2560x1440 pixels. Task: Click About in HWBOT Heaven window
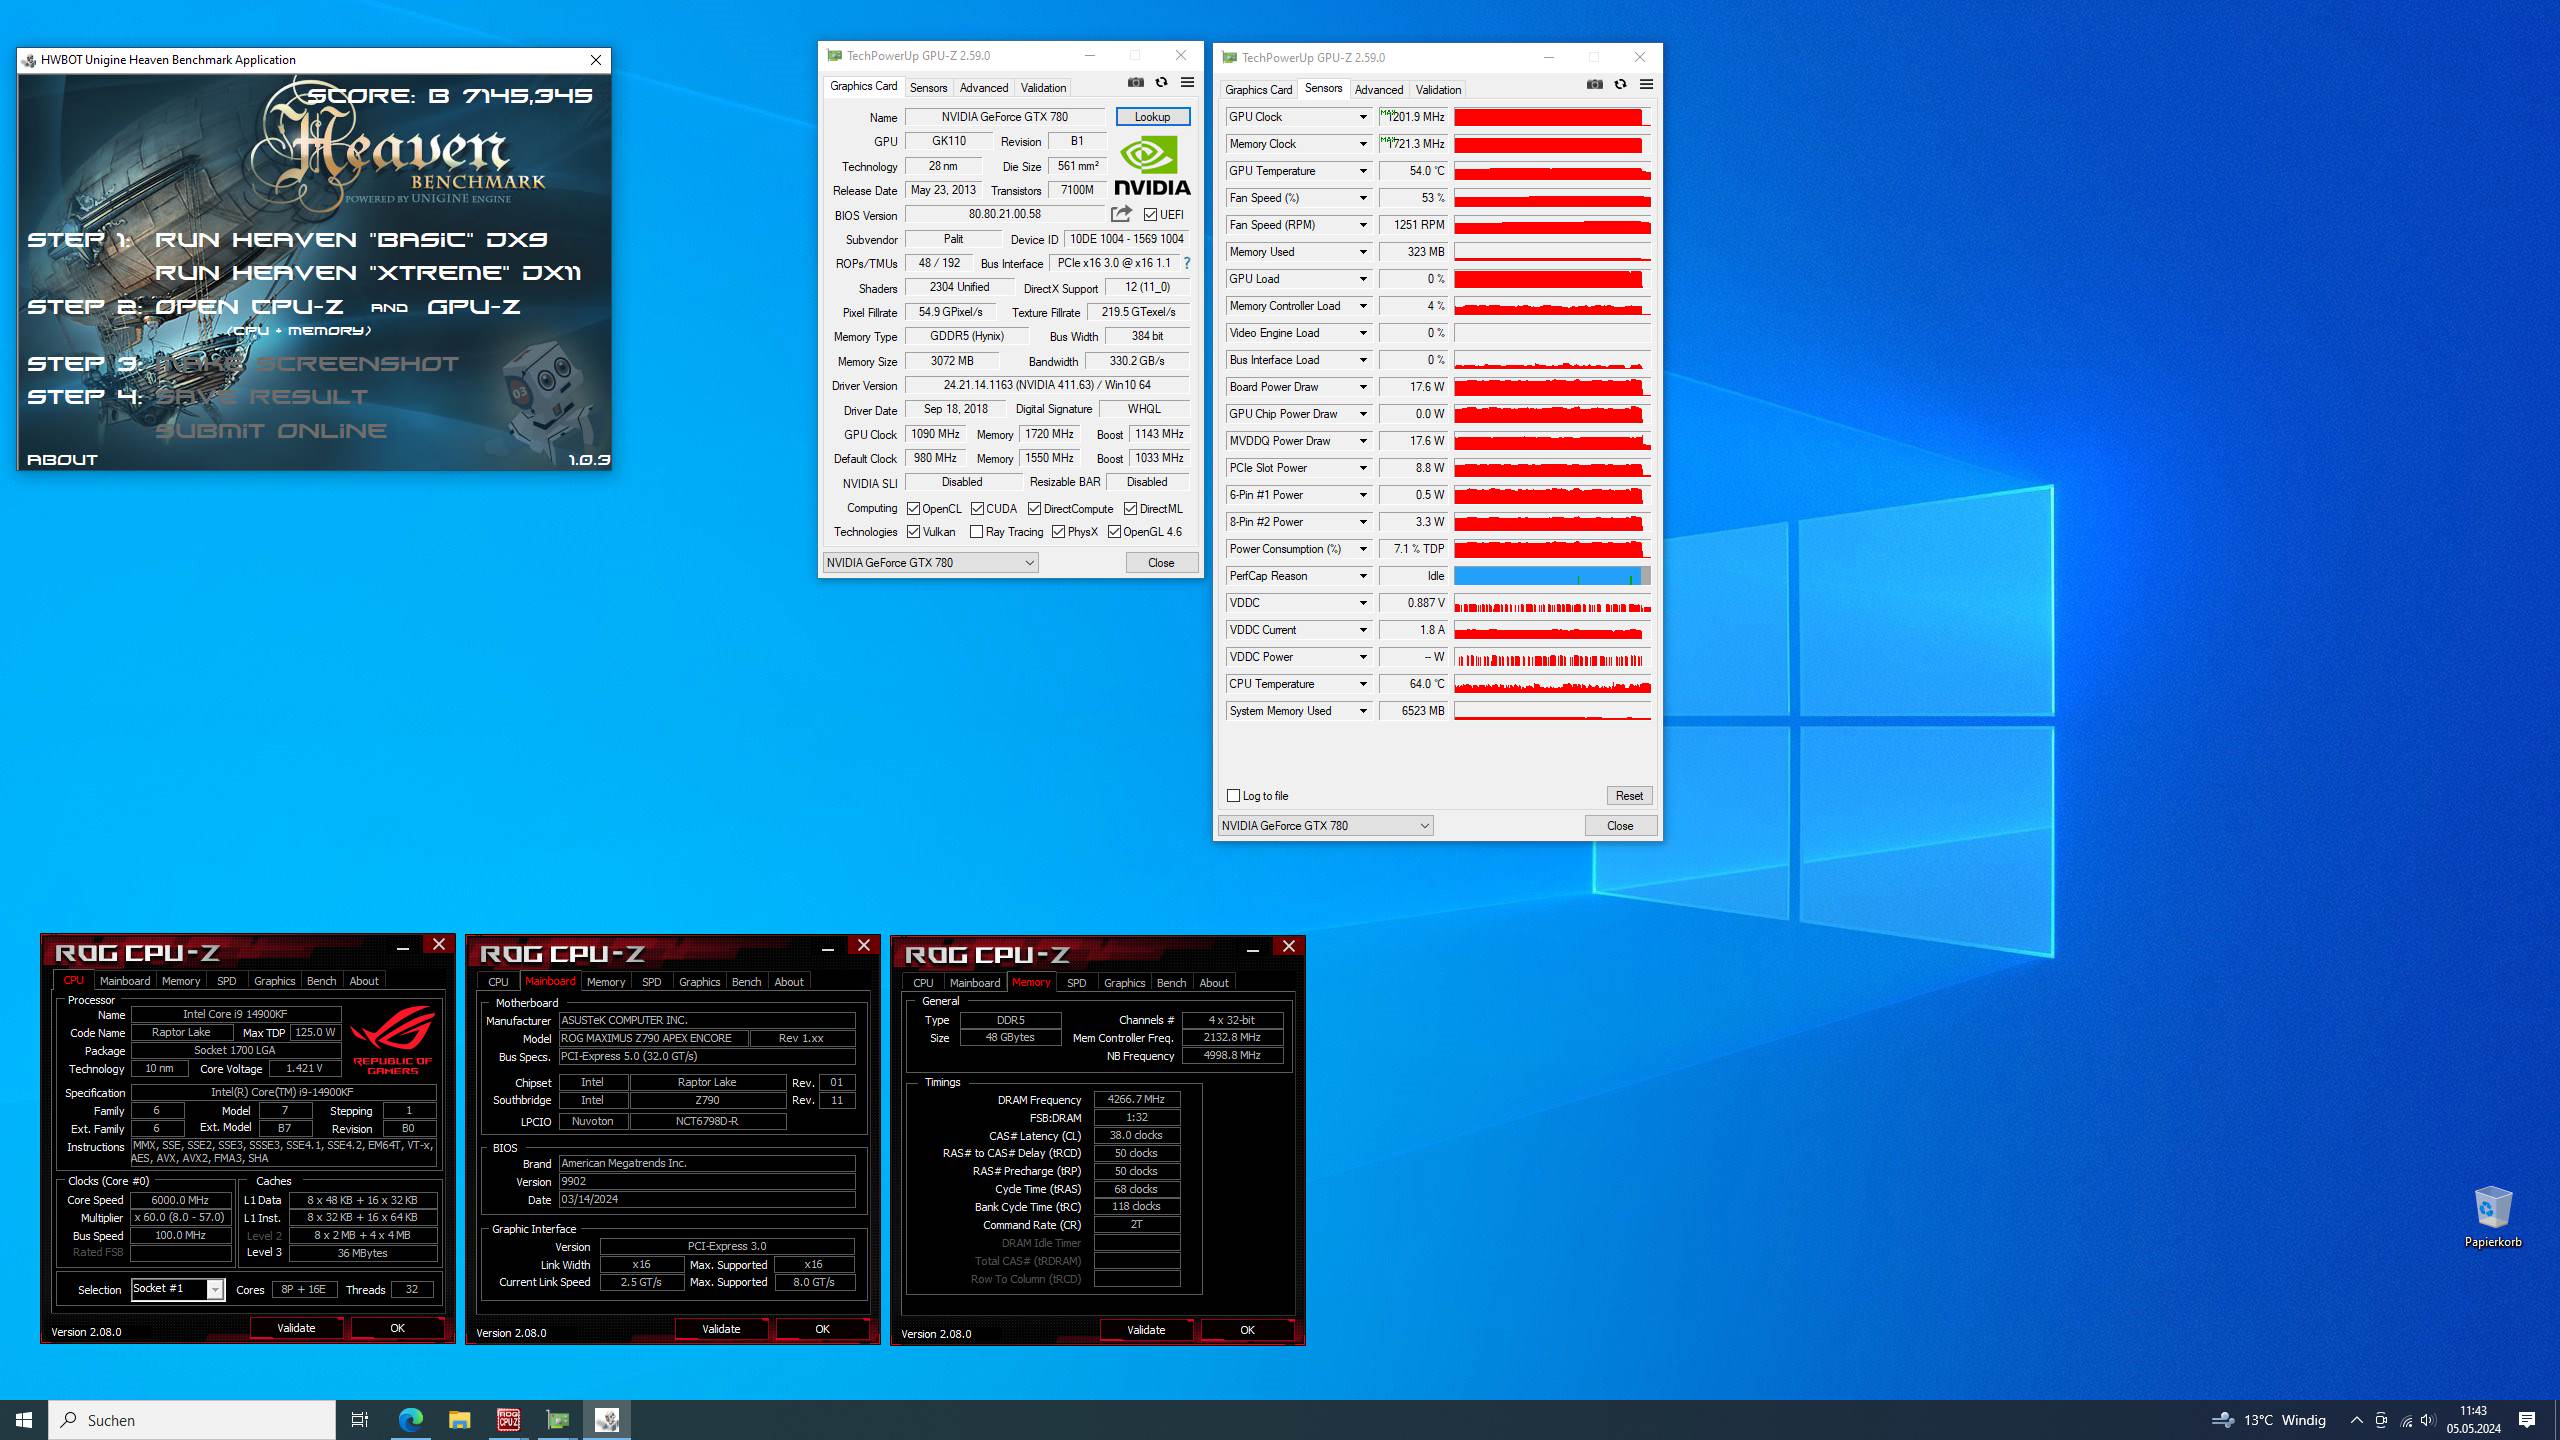[62, 460]
